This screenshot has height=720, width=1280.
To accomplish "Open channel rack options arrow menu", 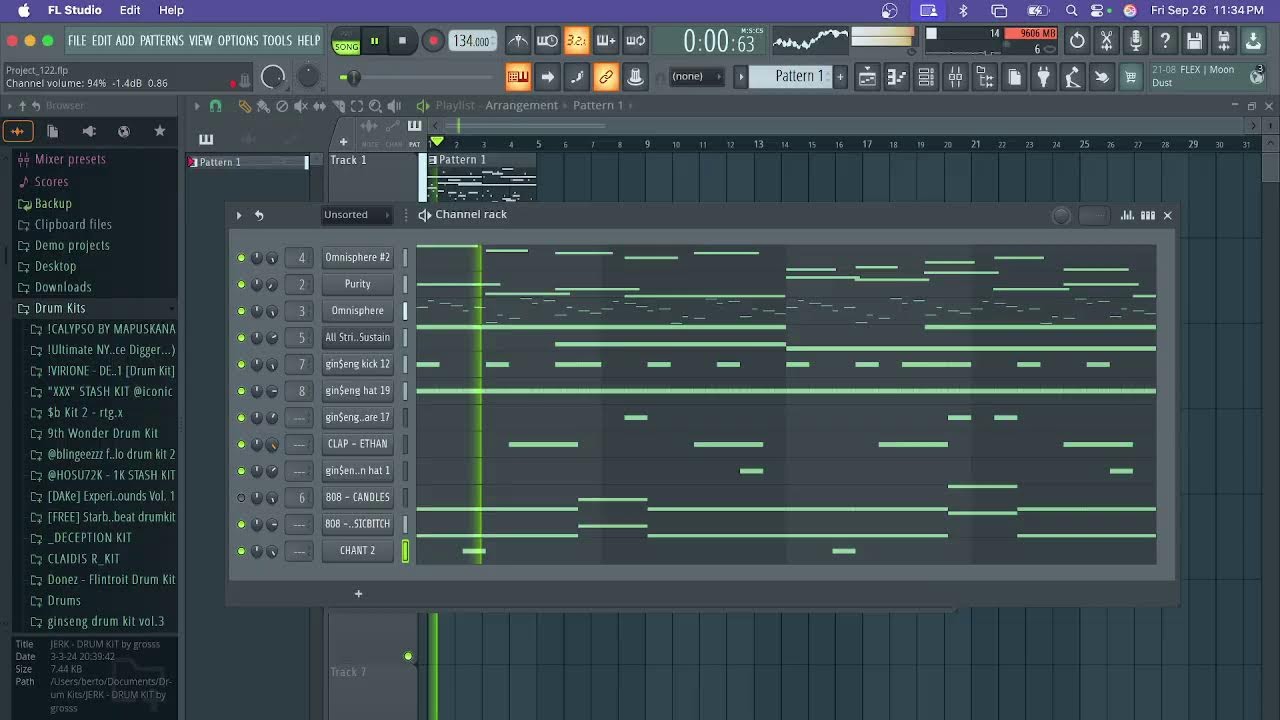I will [239, 215].
